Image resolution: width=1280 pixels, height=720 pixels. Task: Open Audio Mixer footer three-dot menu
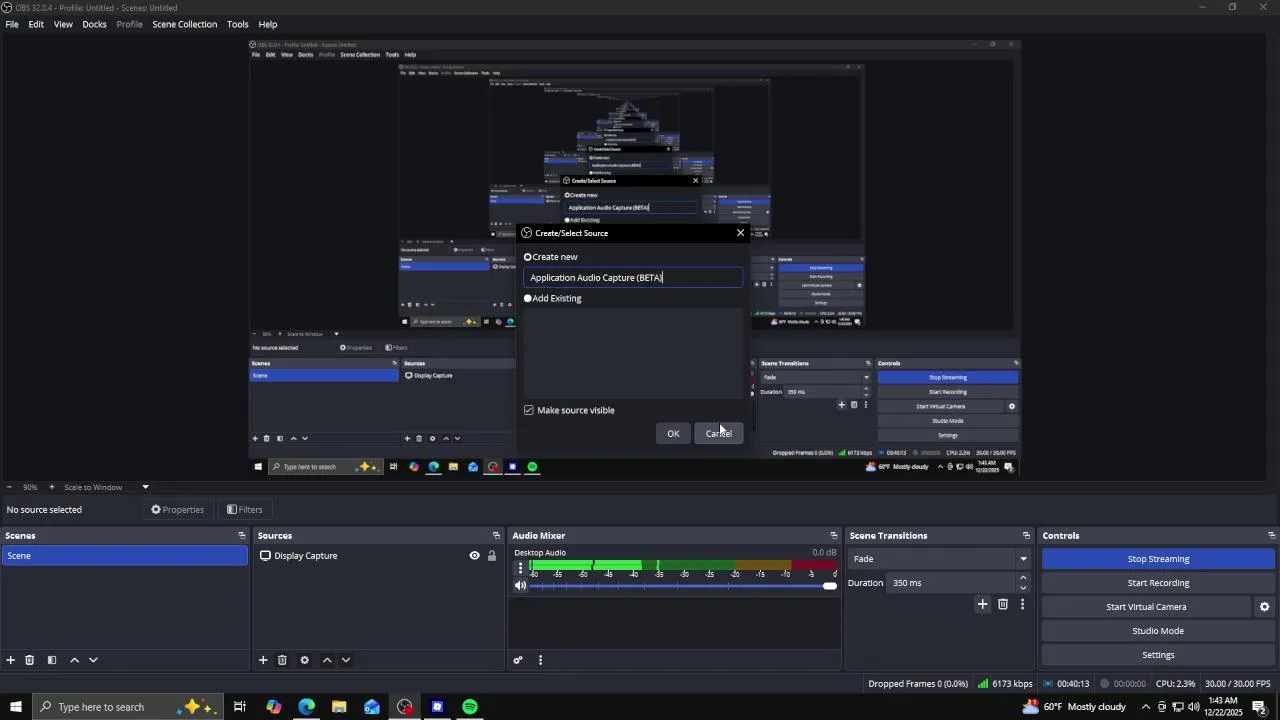(540, 660)
